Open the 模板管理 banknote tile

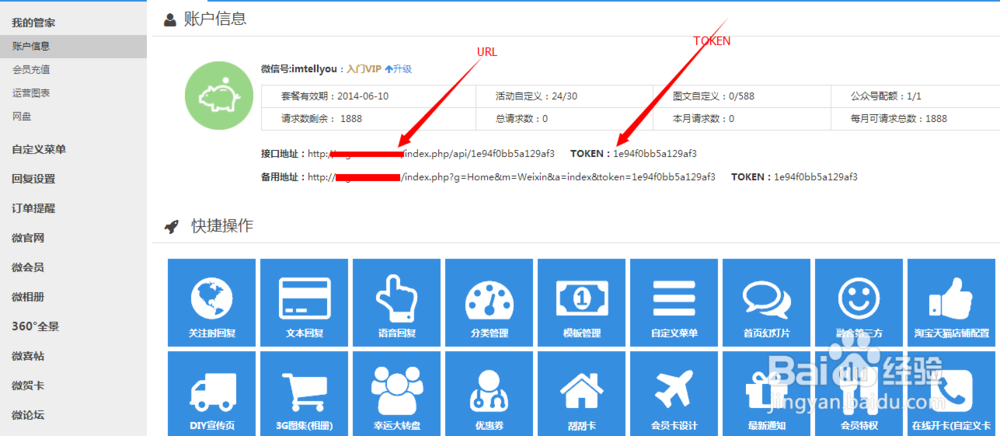[582, 303]
